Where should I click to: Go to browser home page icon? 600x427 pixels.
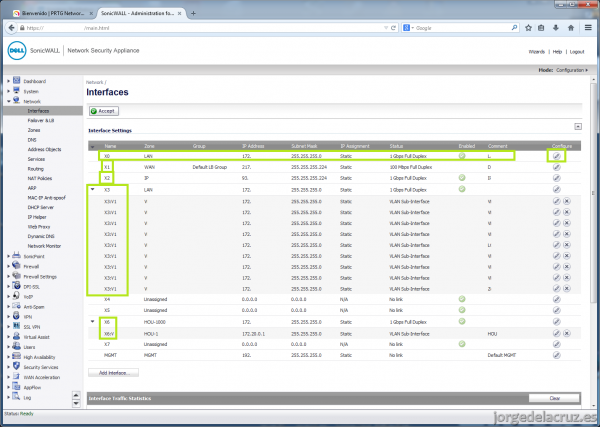[x=571, y=28]
